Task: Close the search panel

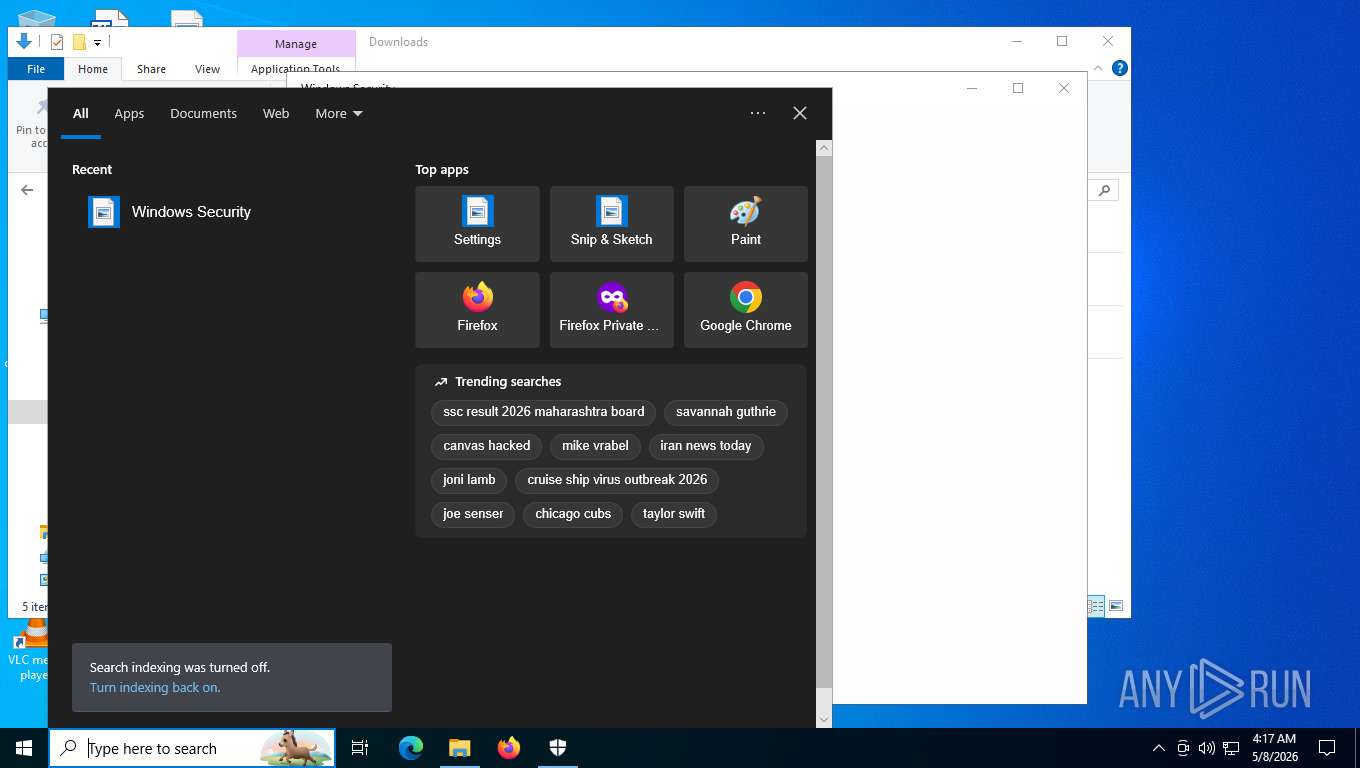Action: 800,113
